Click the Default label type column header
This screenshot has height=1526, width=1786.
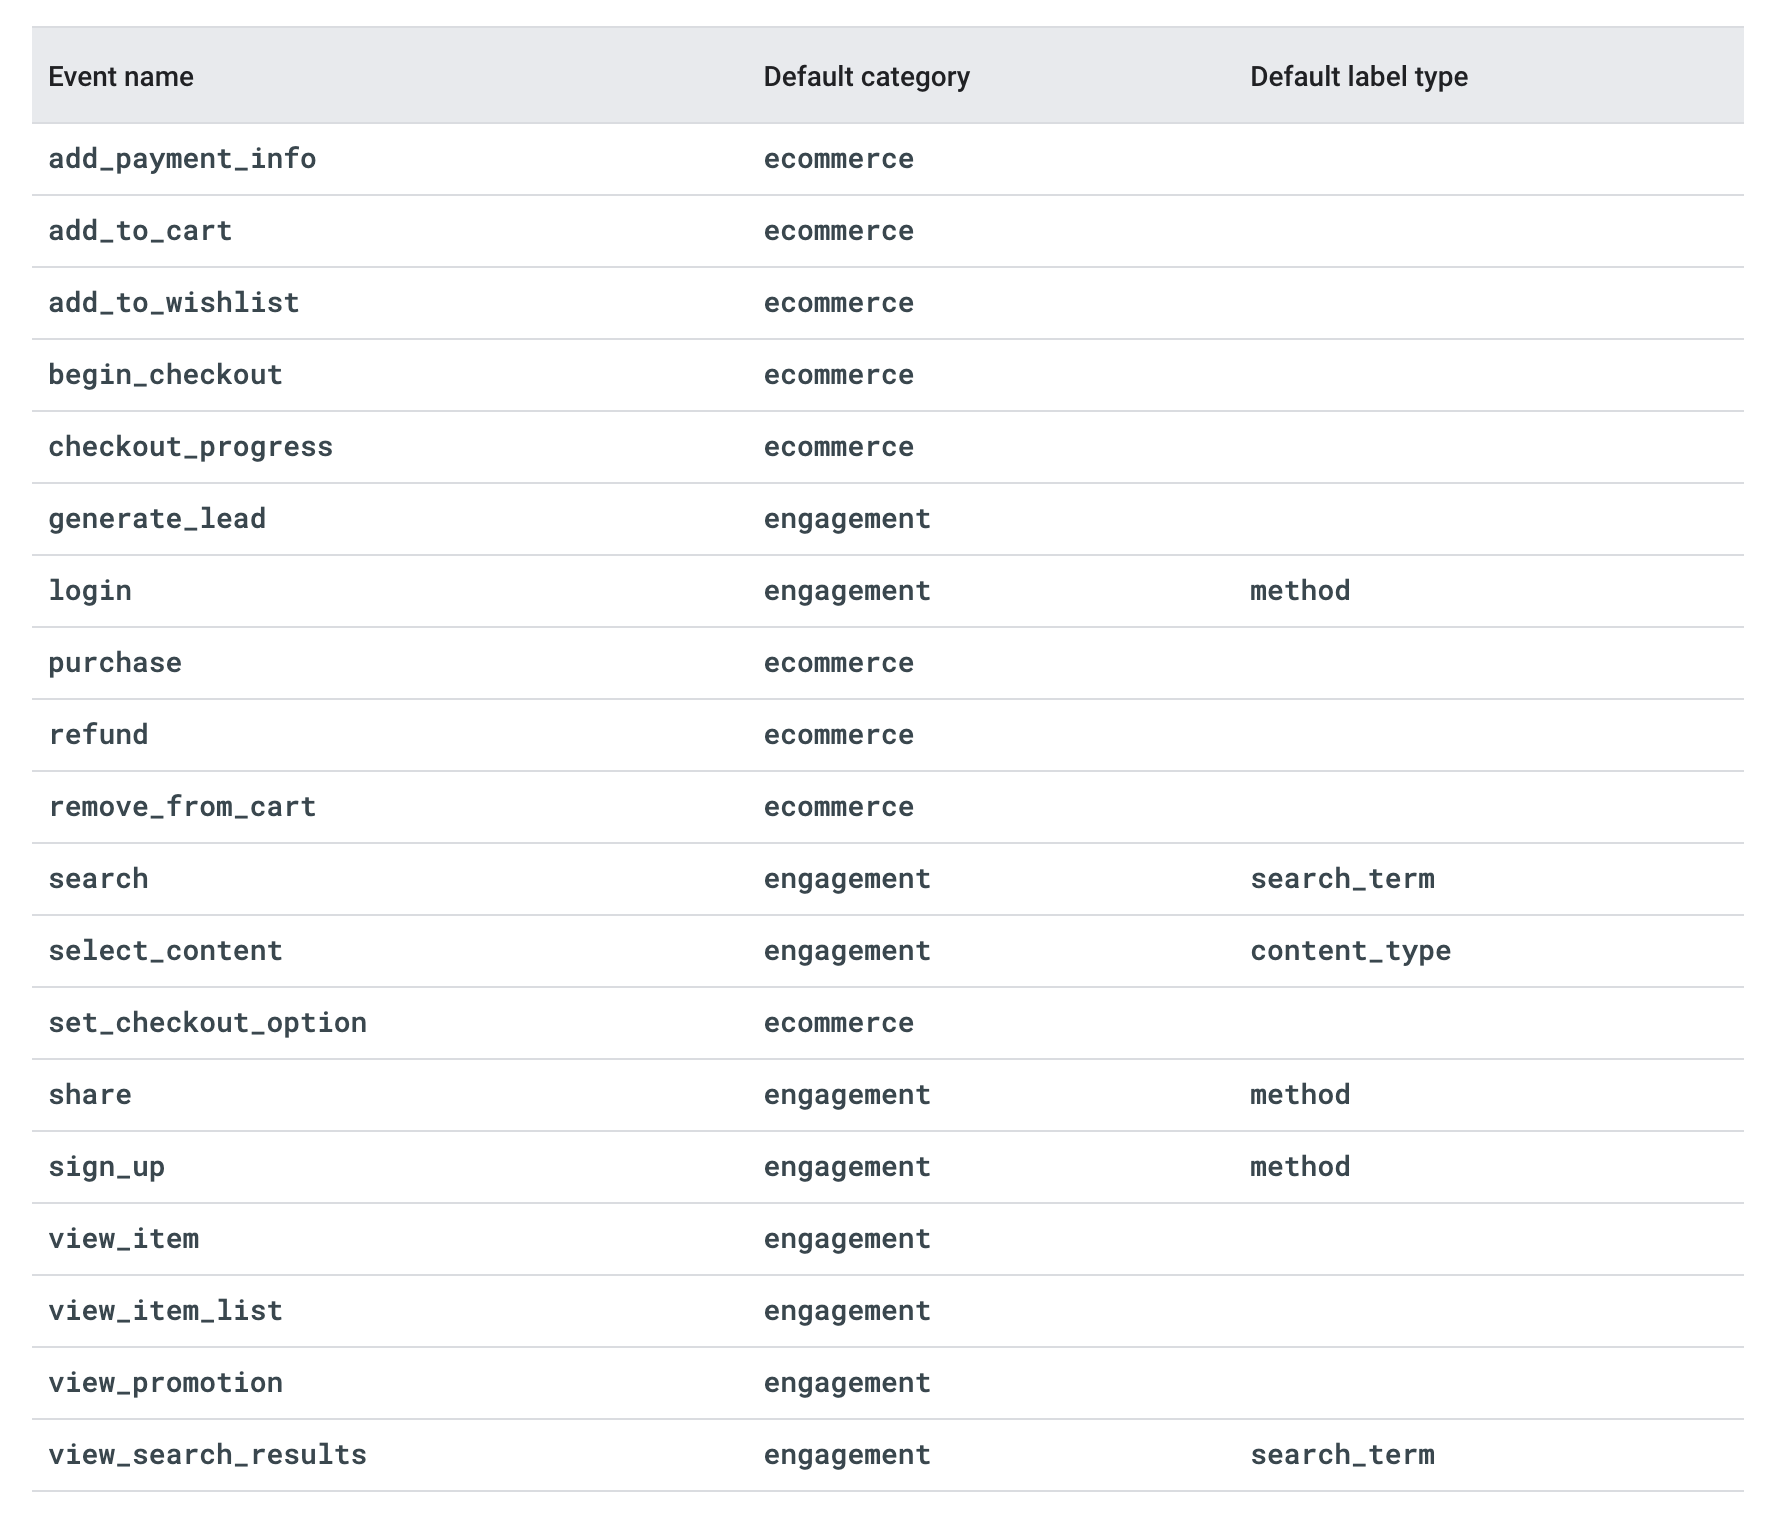[1358, 77]
